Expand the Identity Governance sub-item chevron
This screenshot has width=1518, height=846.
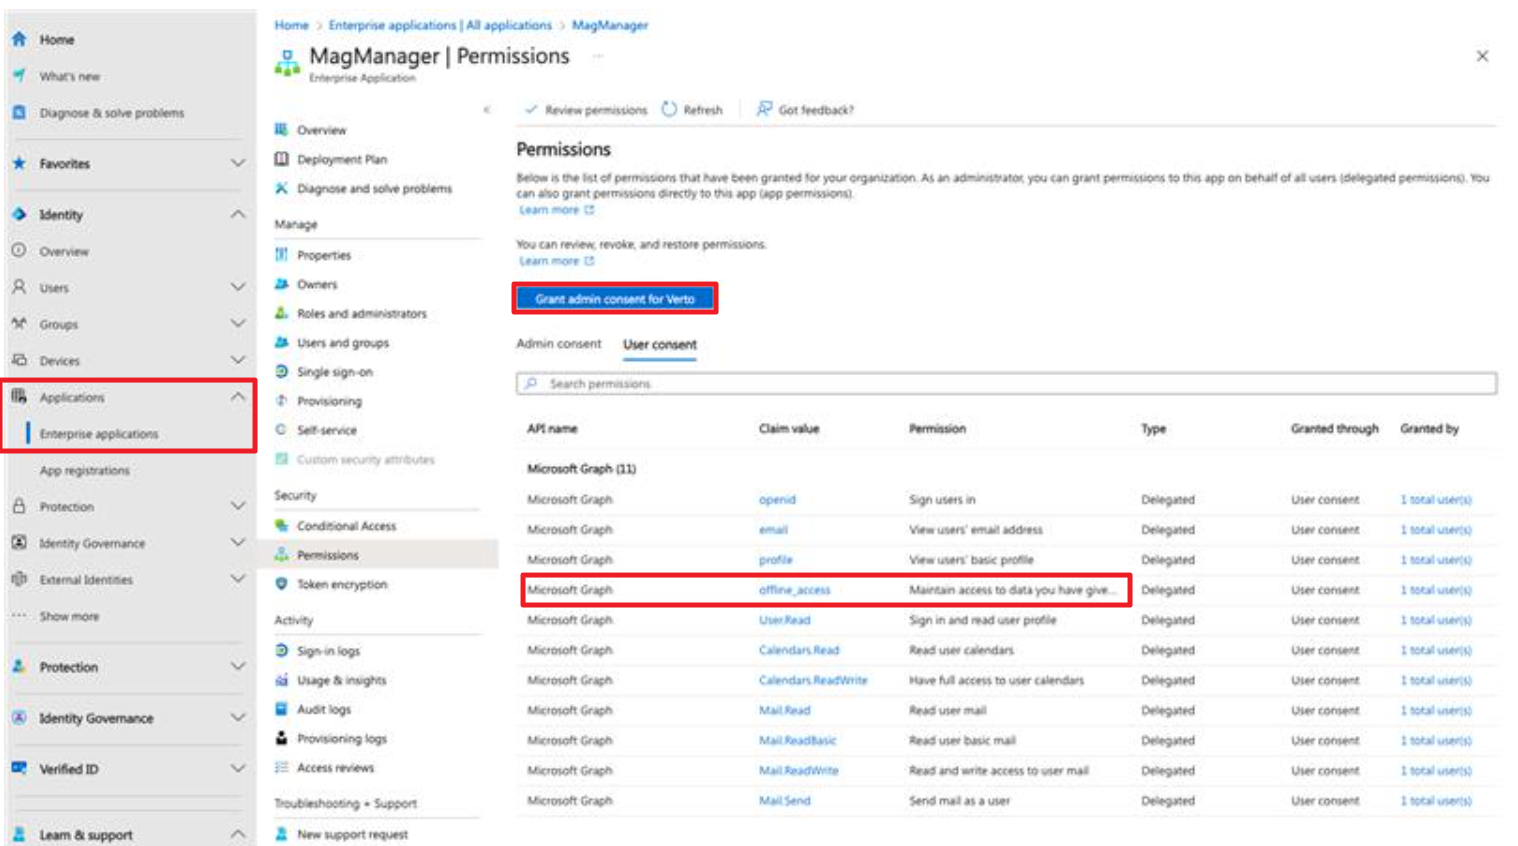coord(238,543)
